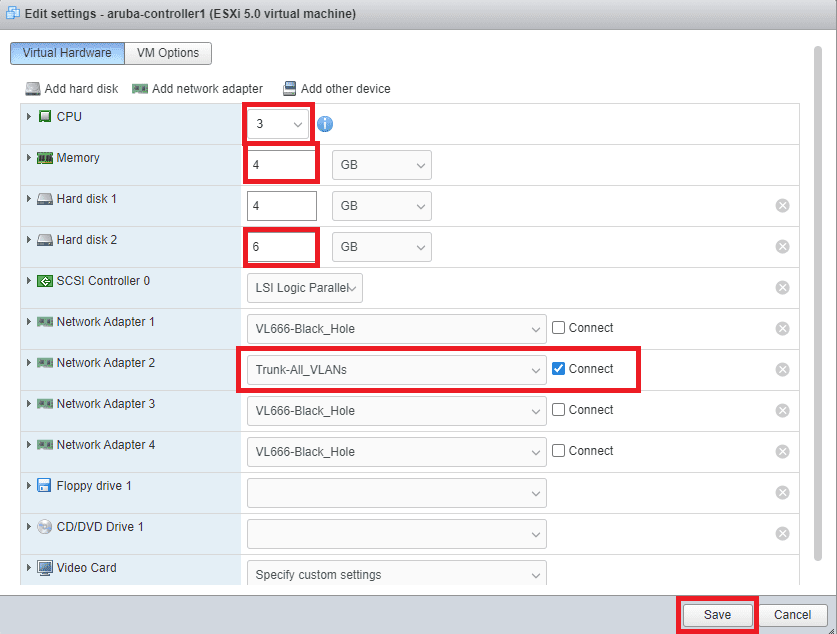The width and height of the screenshot is (837, 634).
Task: Click the SCSI Controller 0 icon
Action: point(45,281)
